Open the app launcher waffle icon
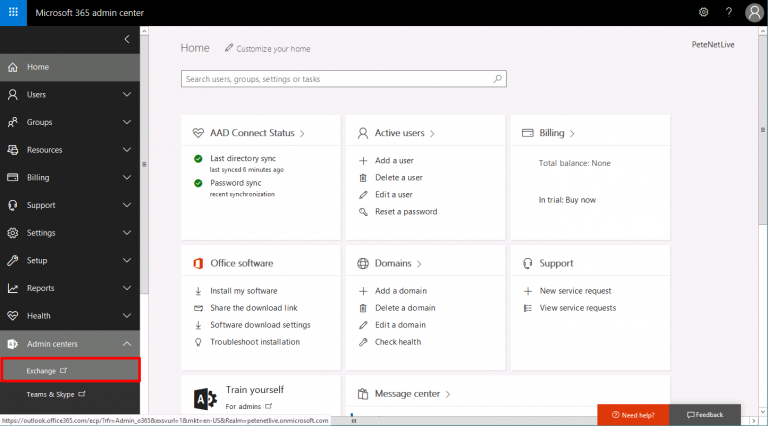The image size is (768, 426). pos(13,12)
